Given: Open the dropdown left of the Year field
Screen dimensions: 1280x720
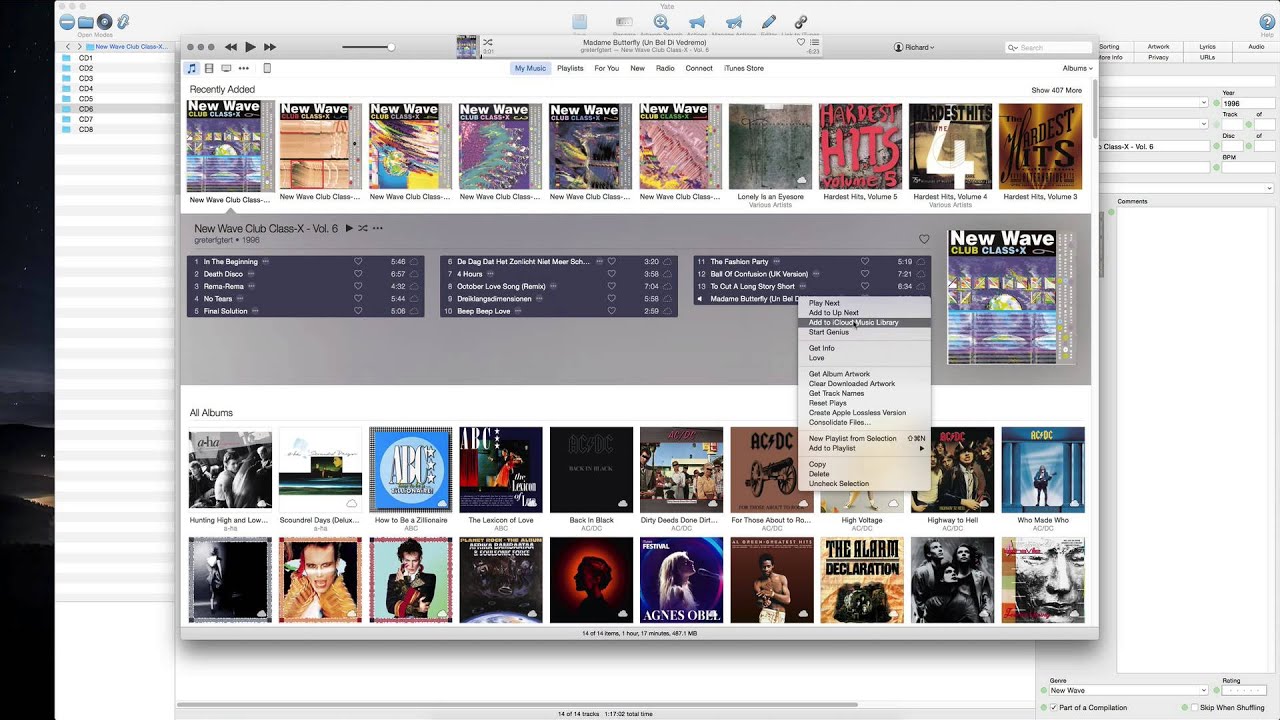Looking at the screenshot, I should pos(1204,102).
